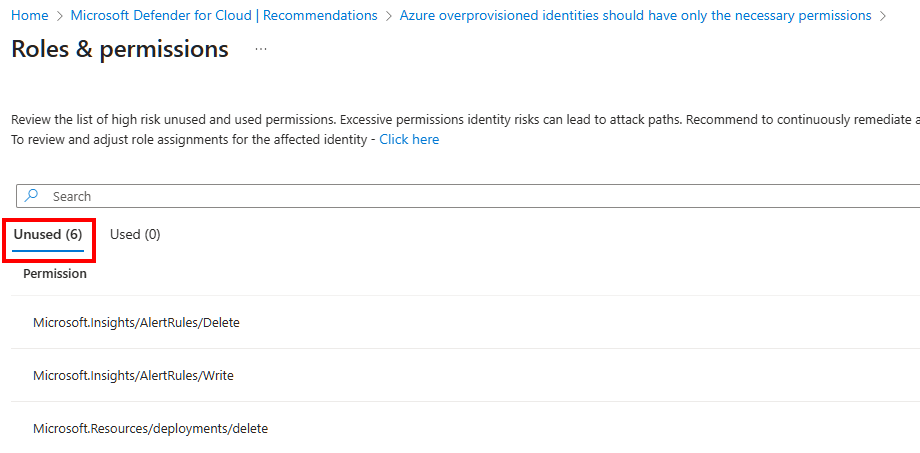
Task: Select Microsoft.Insights/AlertRules/Delete permission row
Action: pos(136,323)
